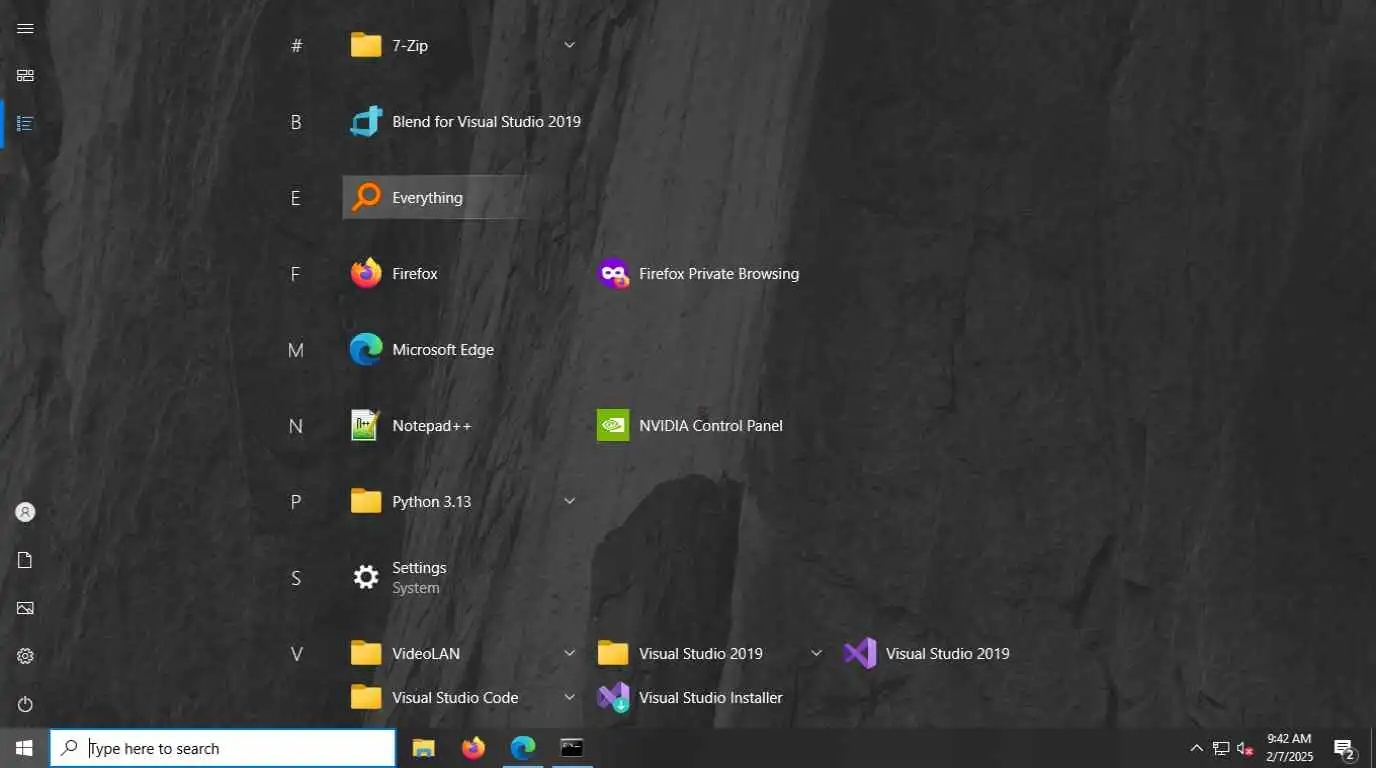Click the S letter header
Image resolution: width=1376 pixels, height=768 pixels.
(296, 578)
